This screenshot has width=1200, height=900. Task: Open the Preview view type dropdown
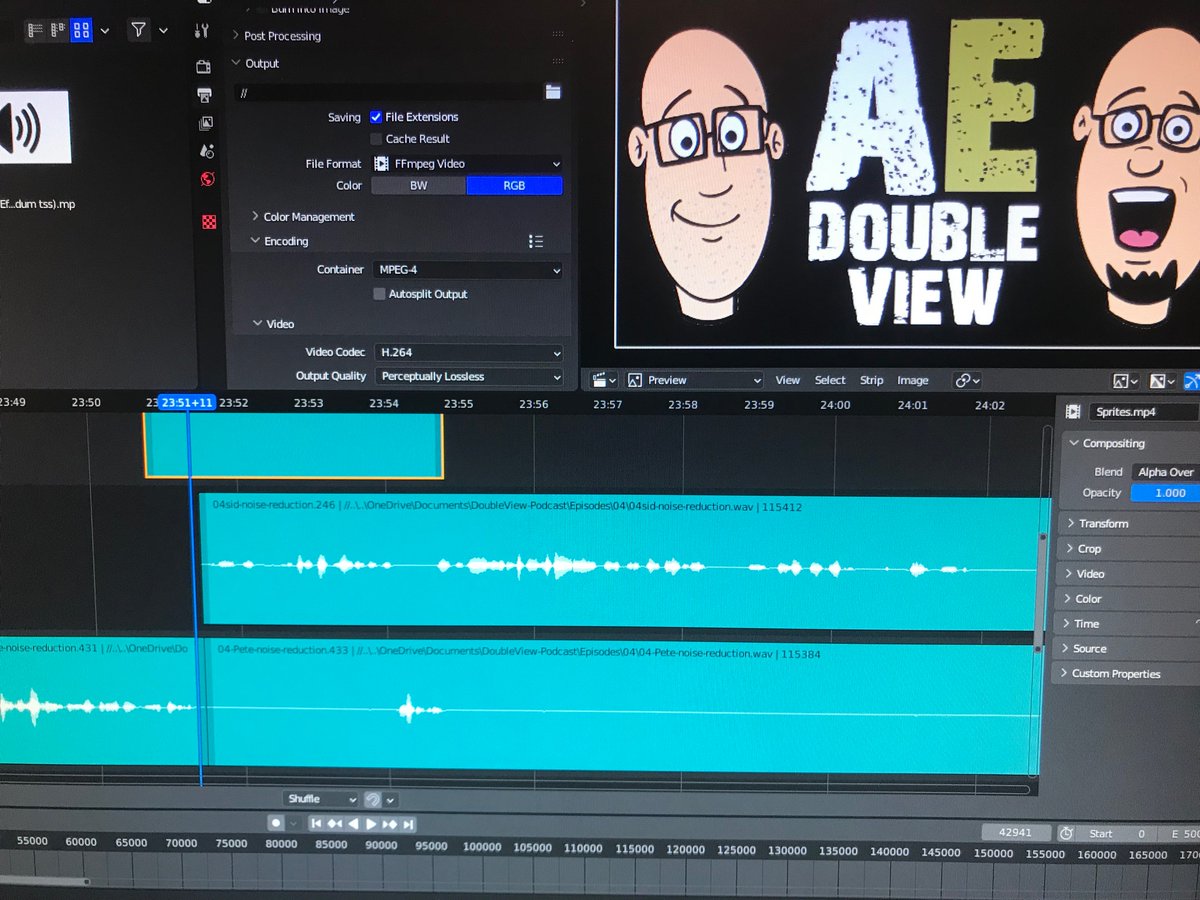[x=694, y=380]
